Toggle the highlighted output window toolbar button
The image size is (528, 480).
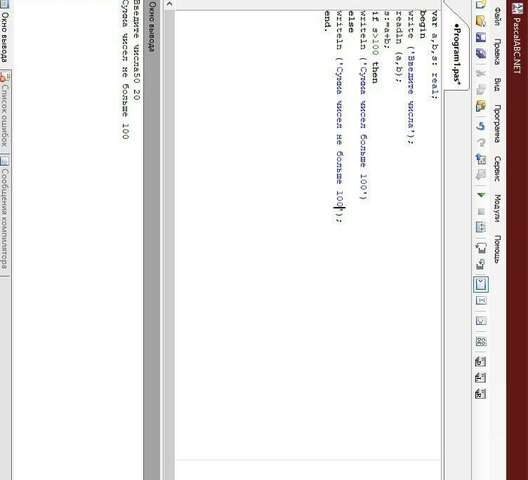tap(481, 284)
